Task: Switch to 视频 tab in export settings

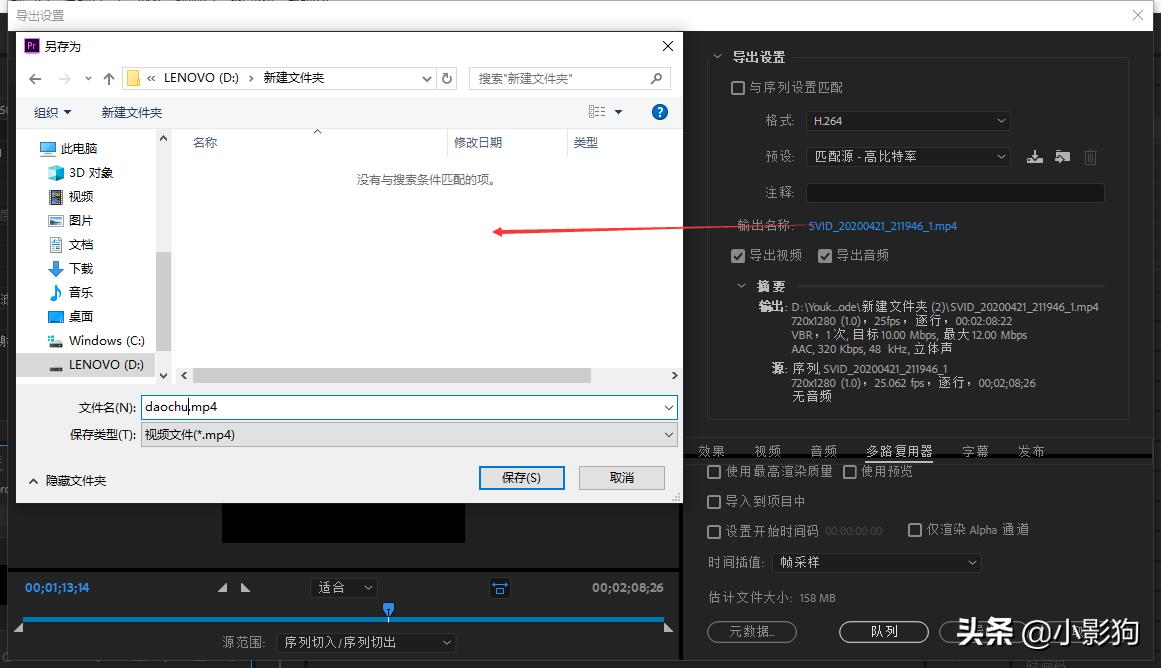Action: click(768, 451)
